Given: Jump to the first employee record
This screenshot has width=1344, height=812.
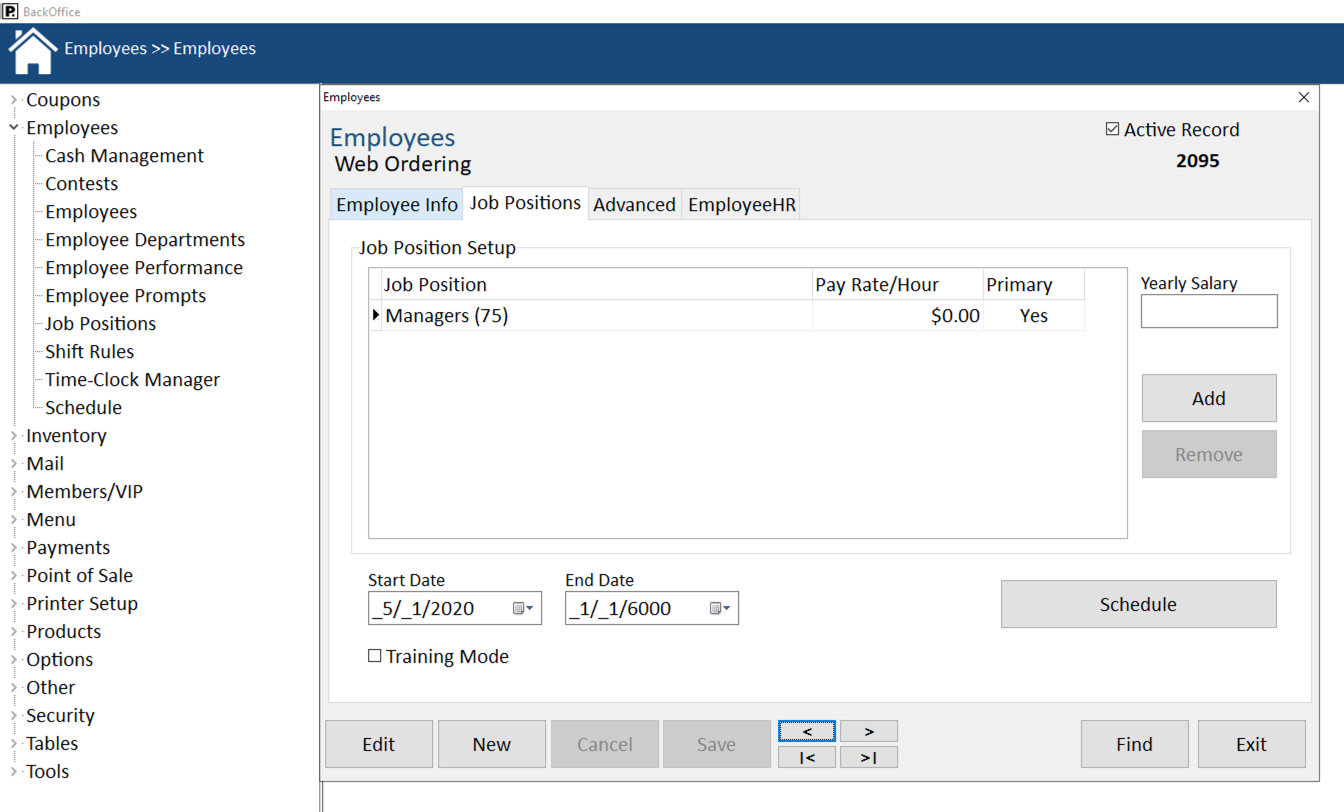Looking at the screenshot, I should [807, 757].
